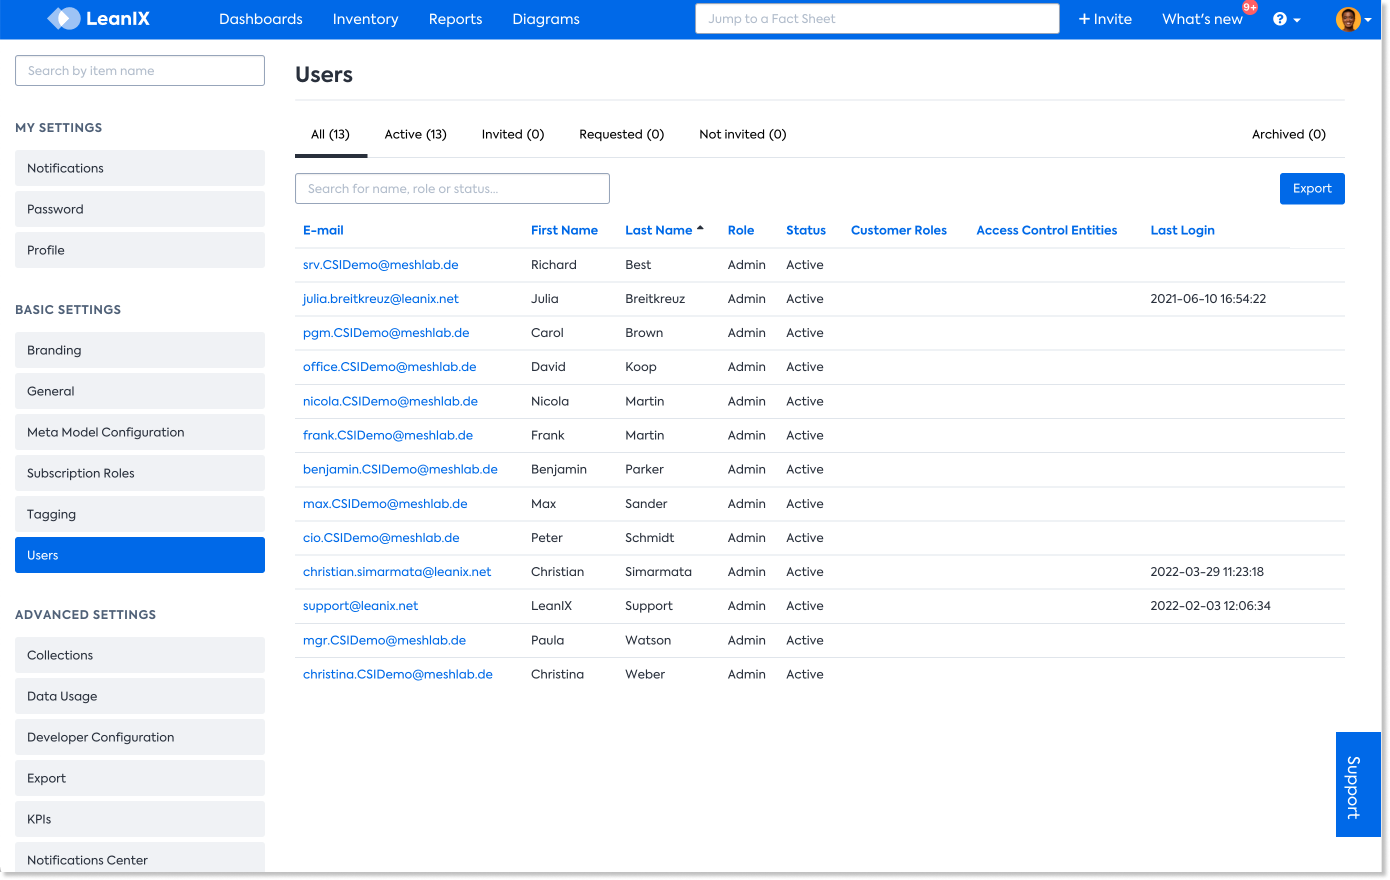Open the Reports menu

(x=455, y=19)
